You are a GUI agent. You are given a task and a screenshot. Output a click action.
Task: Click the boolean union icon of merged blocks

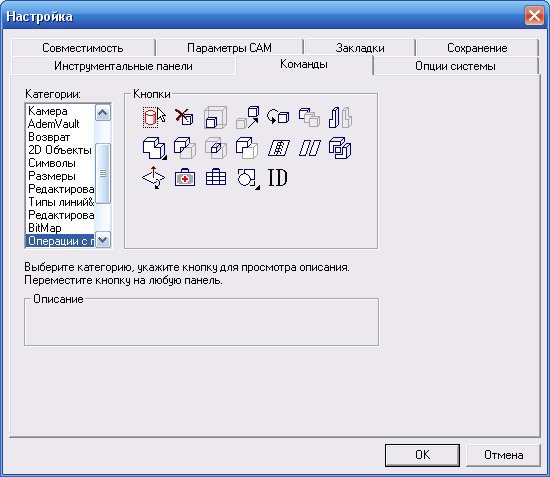coord(154,148)
